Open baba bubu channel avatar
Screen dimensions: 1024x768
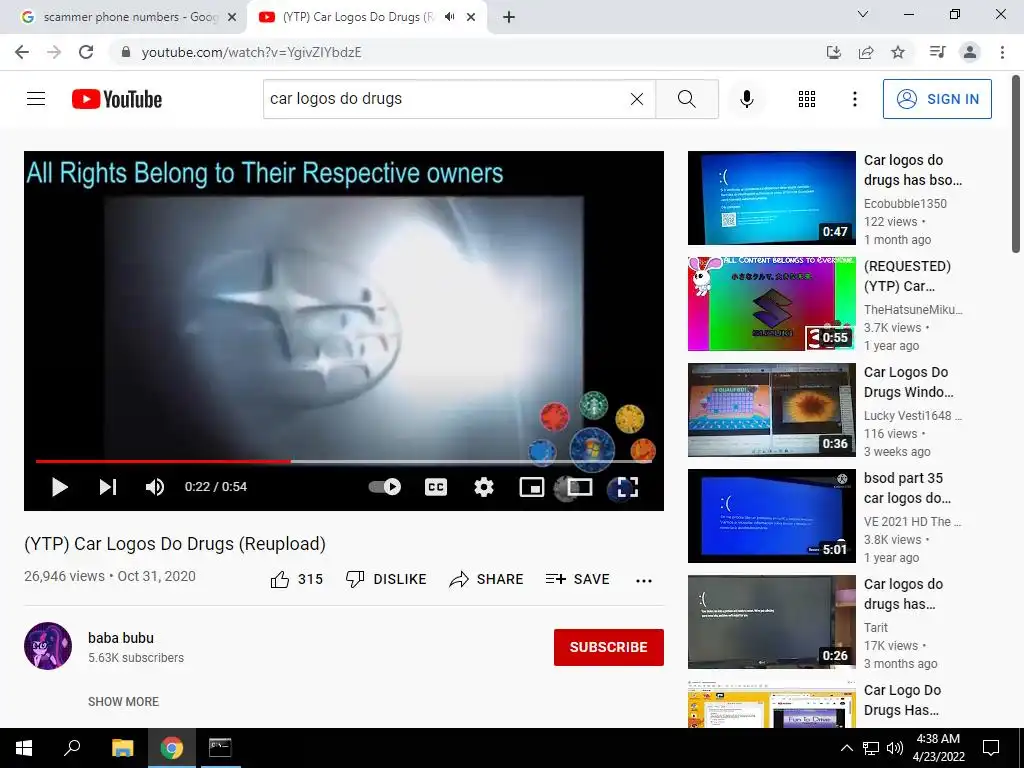(48, 646)
